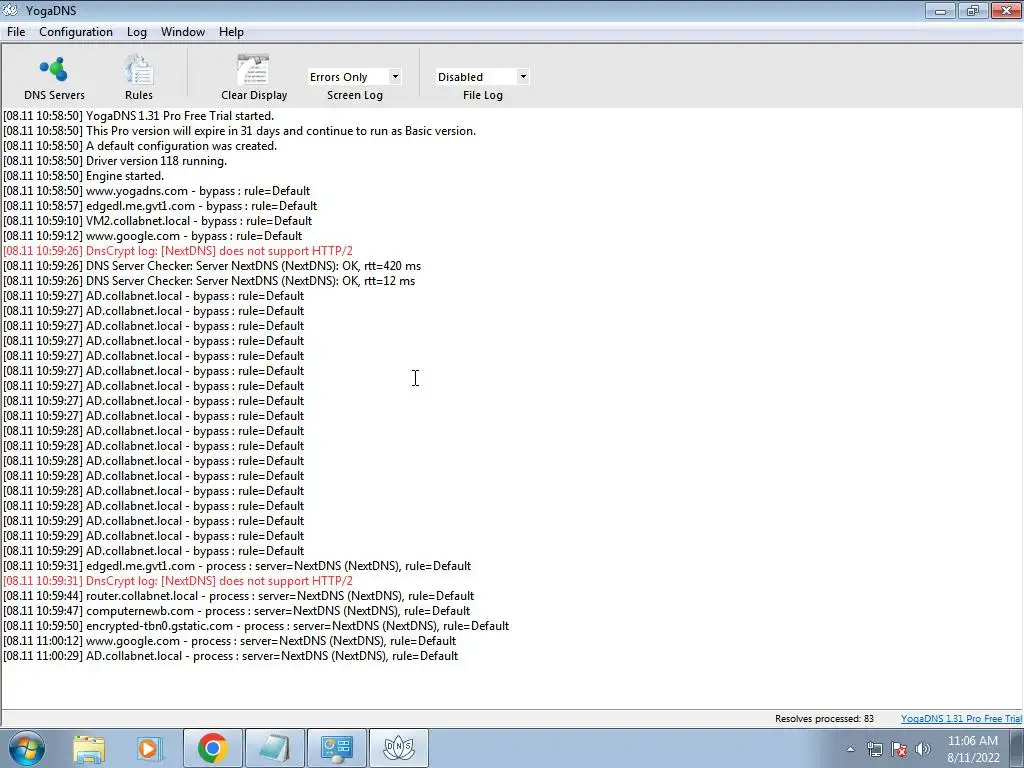Click the VM2.collabnet.local bypass line
The height and width of the screenshot is (768, 1024).
(157, 221)
